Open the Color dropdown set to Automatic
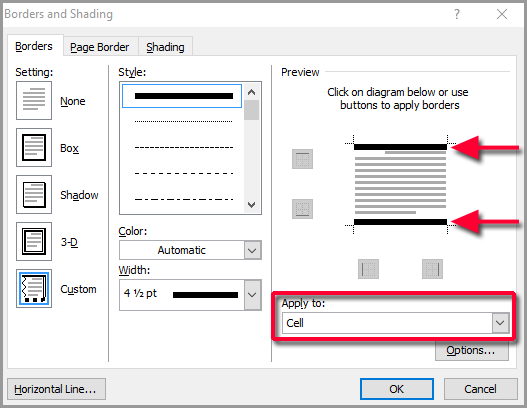The width and height of the screenshot is (527, 408). pos(190,250)
